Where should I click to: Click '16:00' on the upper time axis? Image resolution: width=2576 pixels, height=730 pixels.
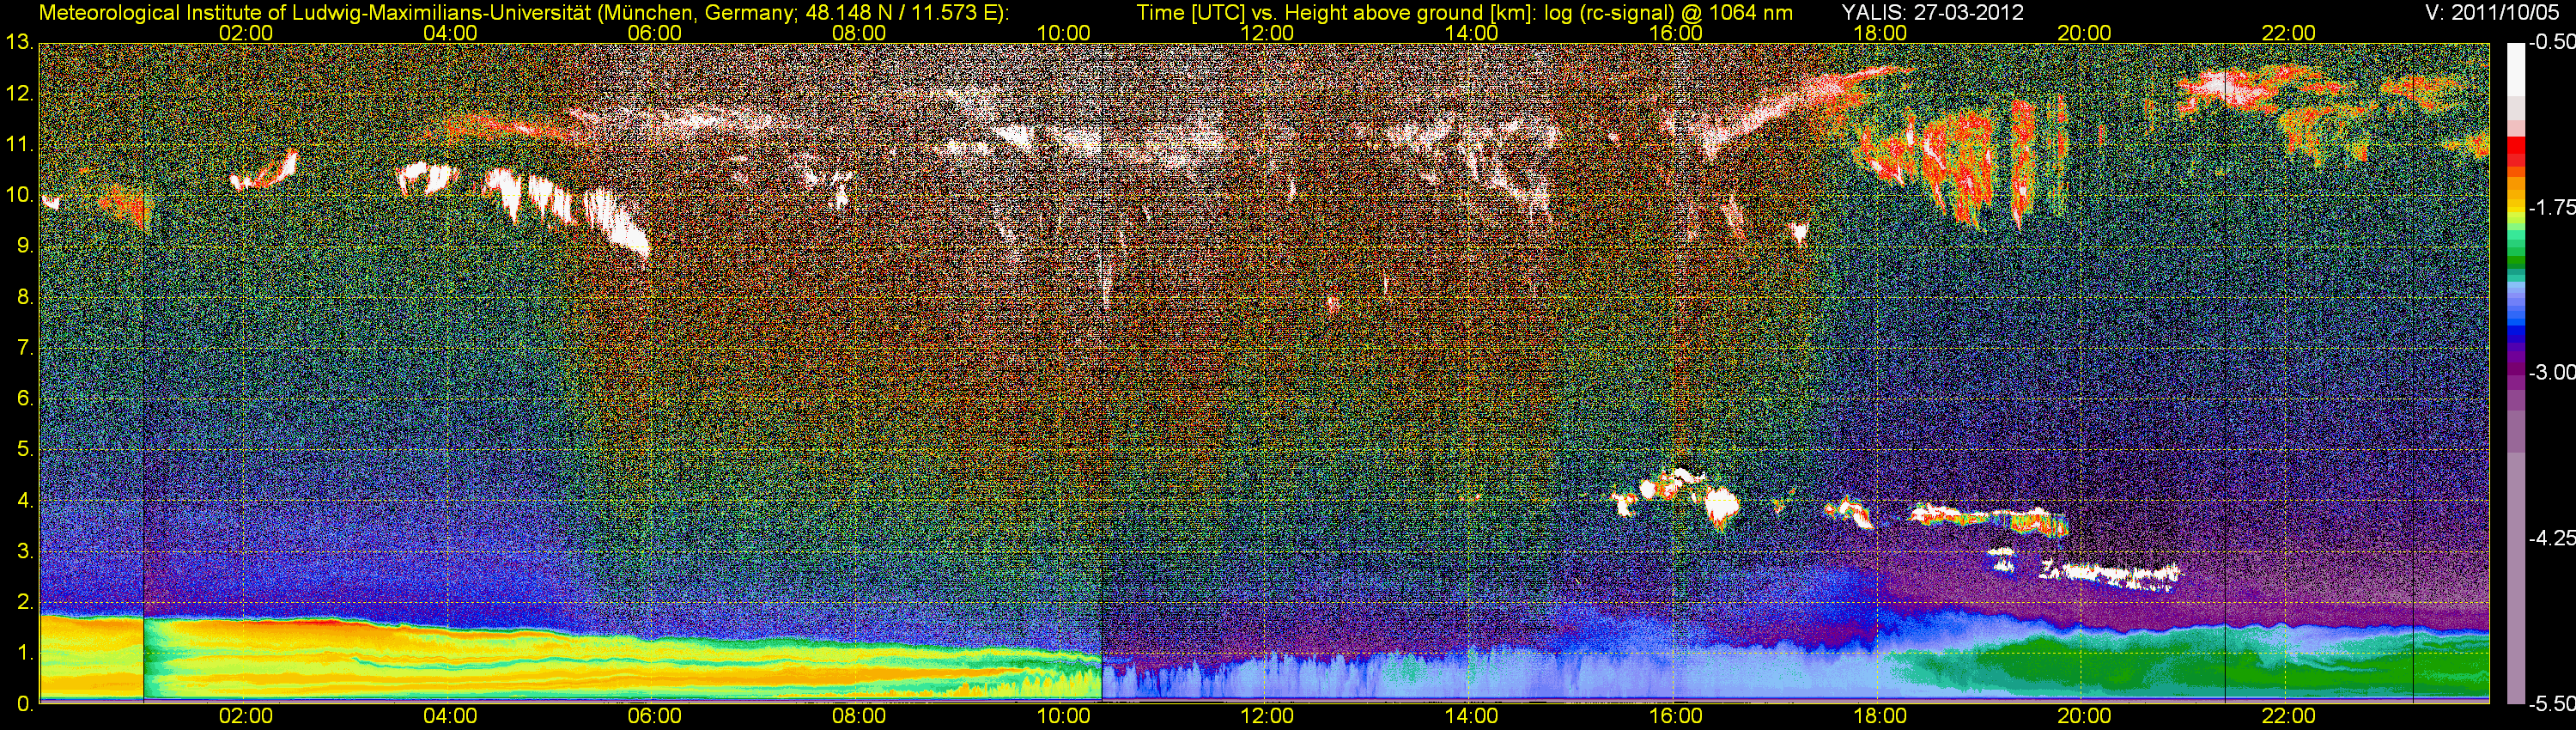pos(1676,33)
